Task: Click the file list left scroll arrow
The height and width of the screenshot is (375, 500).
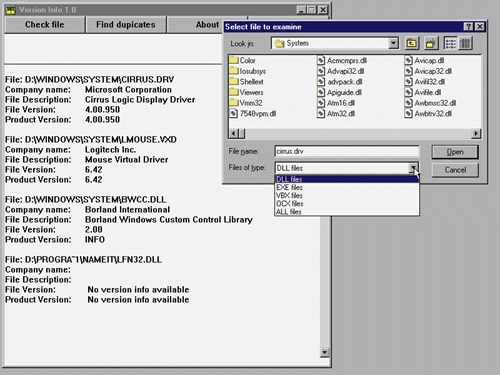Action: (233, 134)
